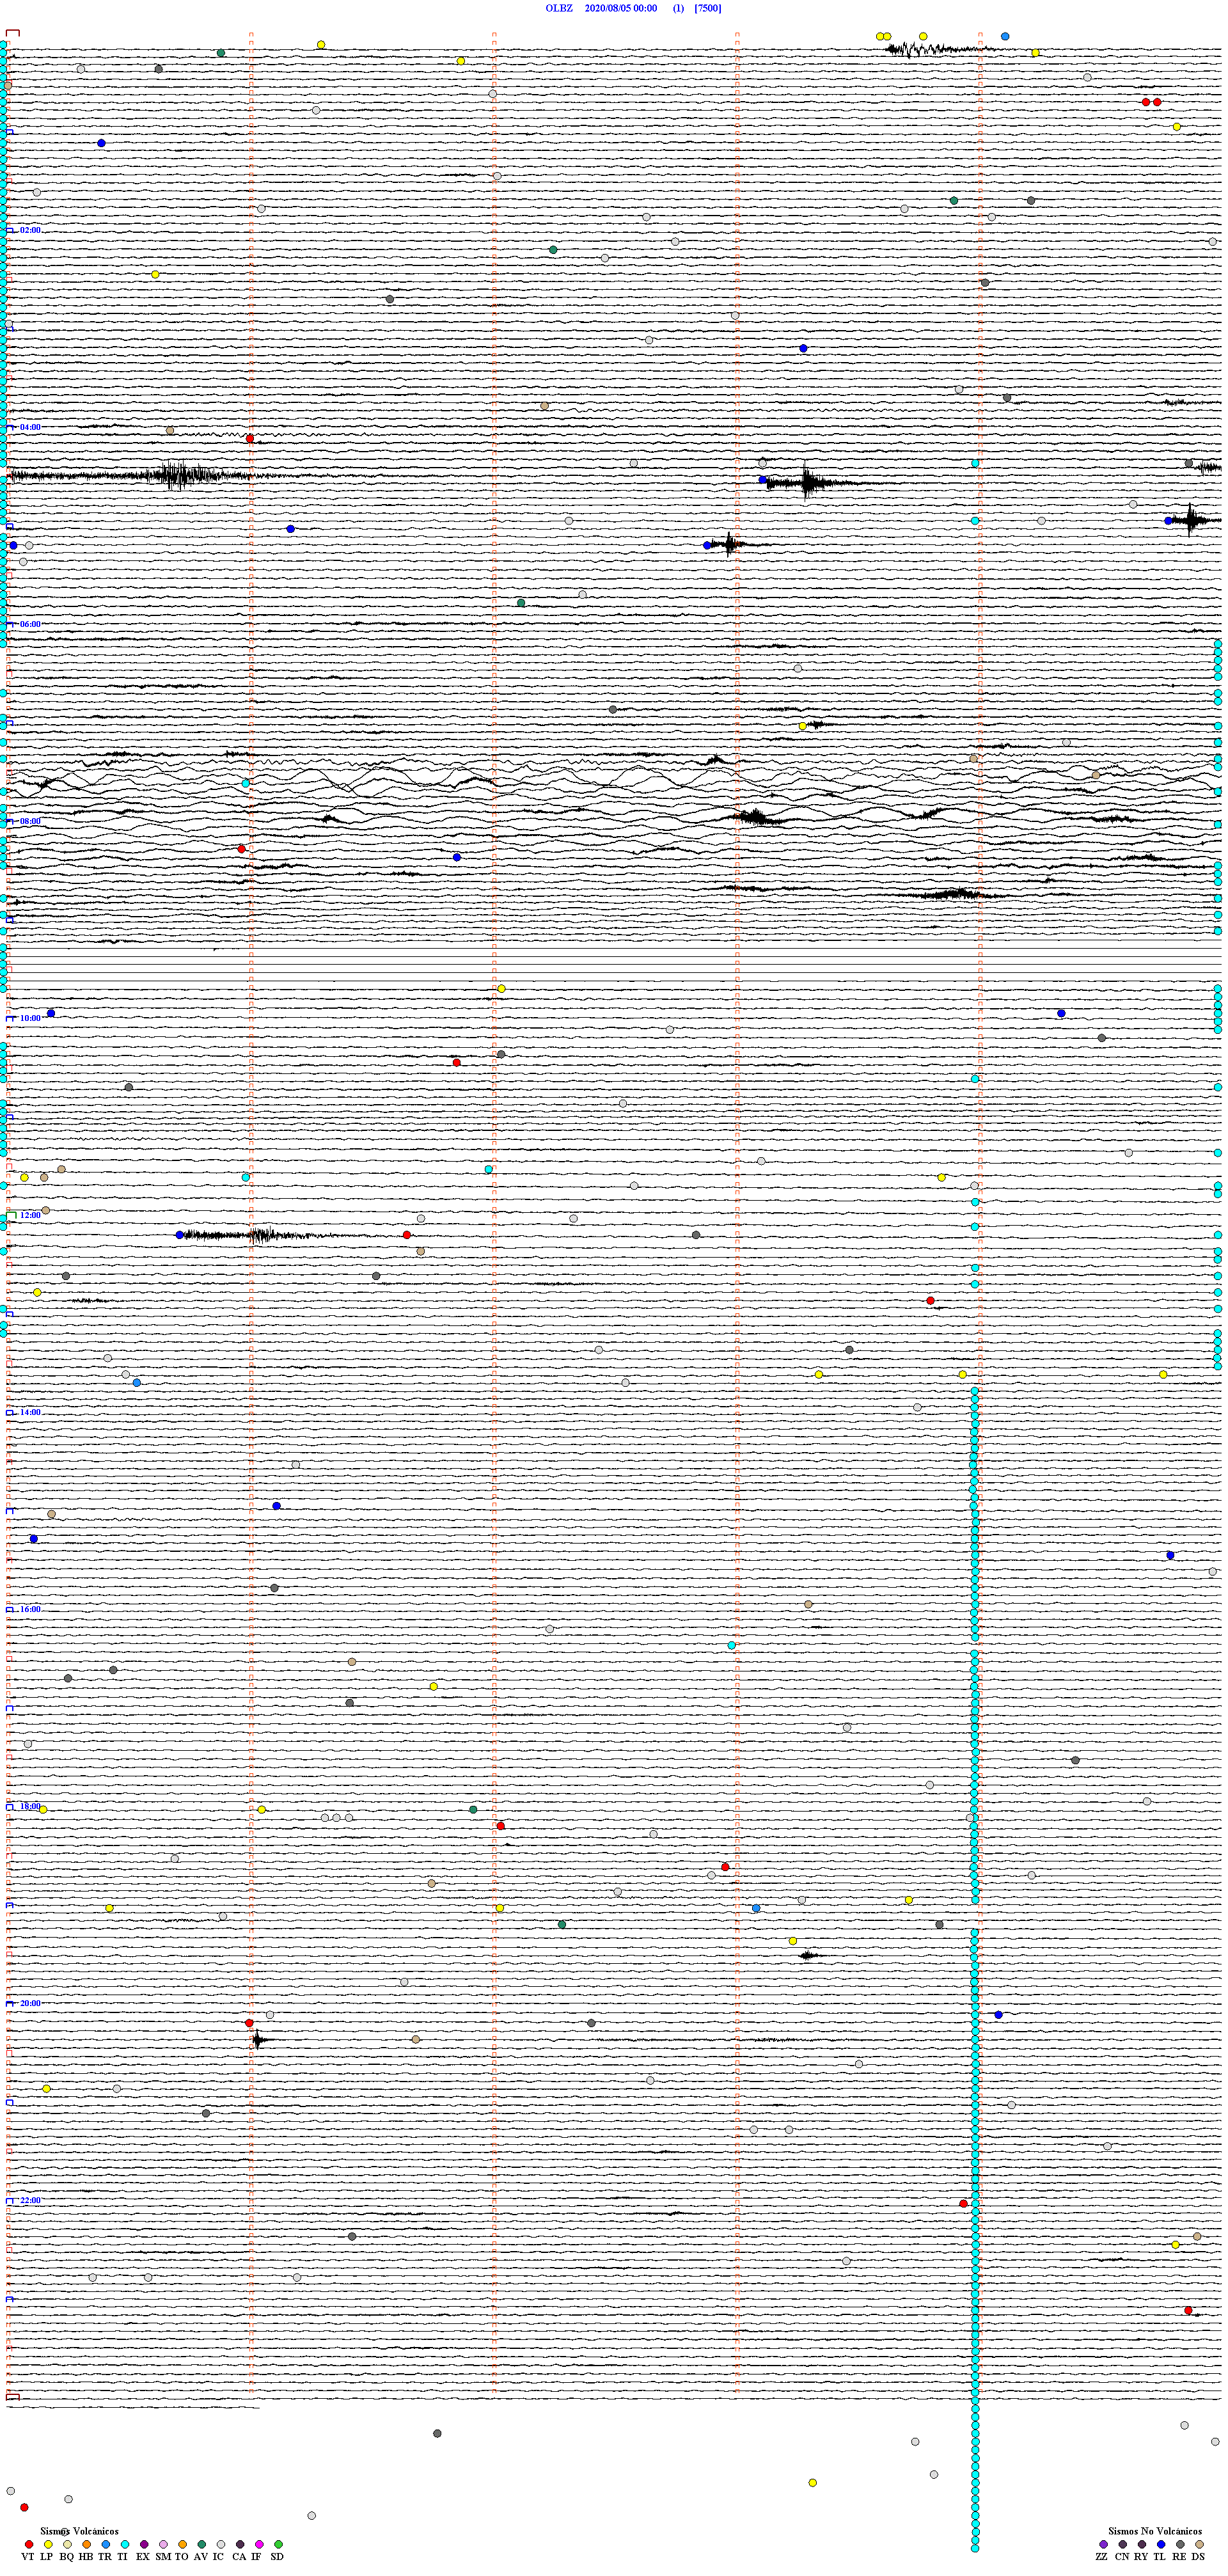Click the CA label text
The width and height of the screenshot is (1228, 2576).
[239, 2556]
